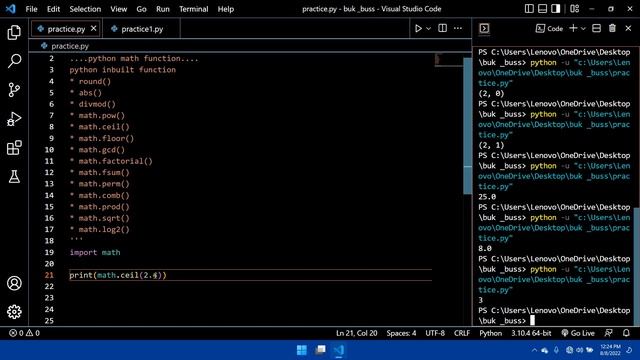
Task: Open the Source Control view
Action: (x=14, y=90)
